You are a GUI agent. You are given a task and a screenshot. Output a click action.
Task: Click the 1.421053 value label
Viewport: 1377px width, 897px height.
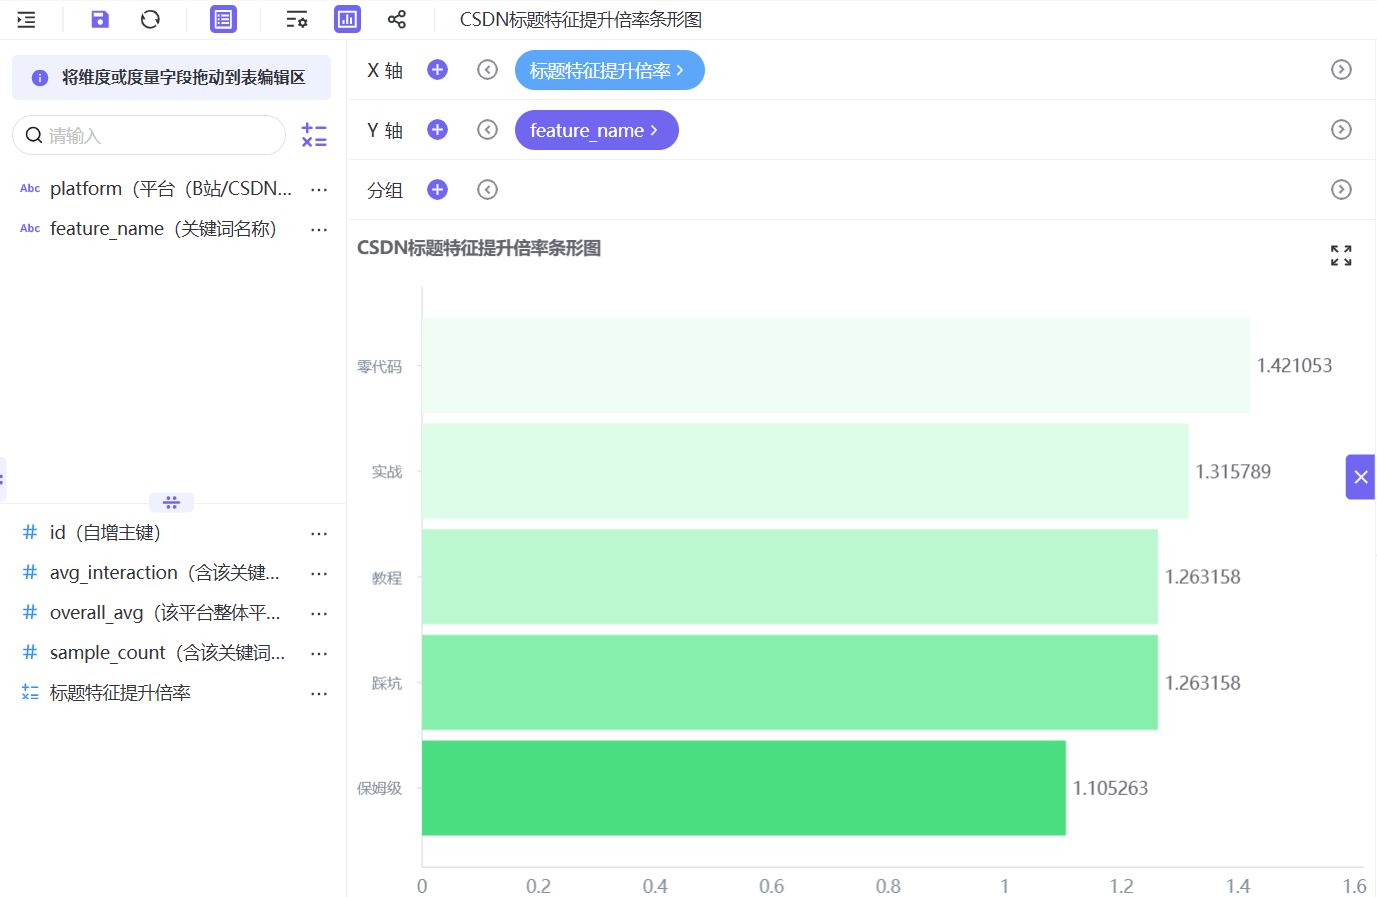(1295, 366)
